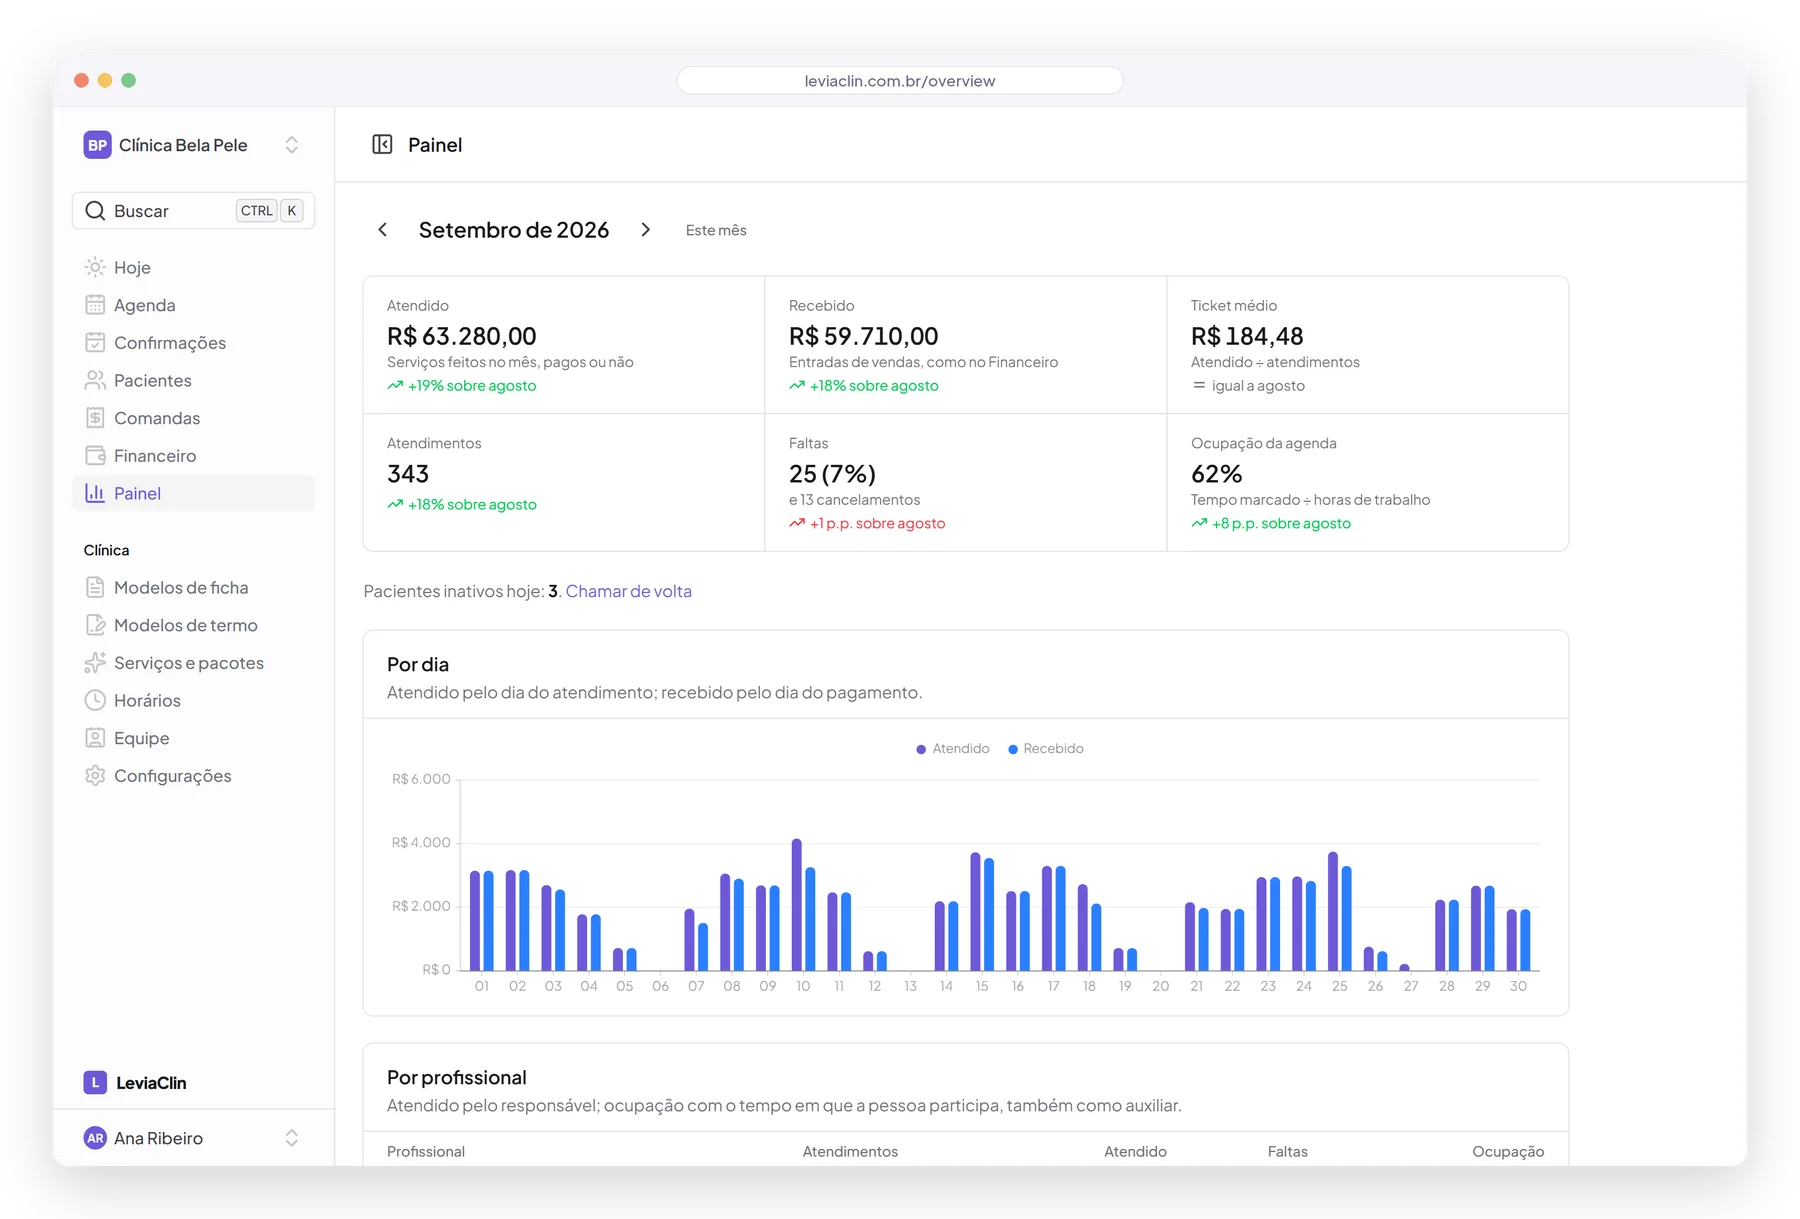Viewport: 1800px width, 1219px height.
Task: Click the Comandas receipt icon
Action: pos(95,418)
